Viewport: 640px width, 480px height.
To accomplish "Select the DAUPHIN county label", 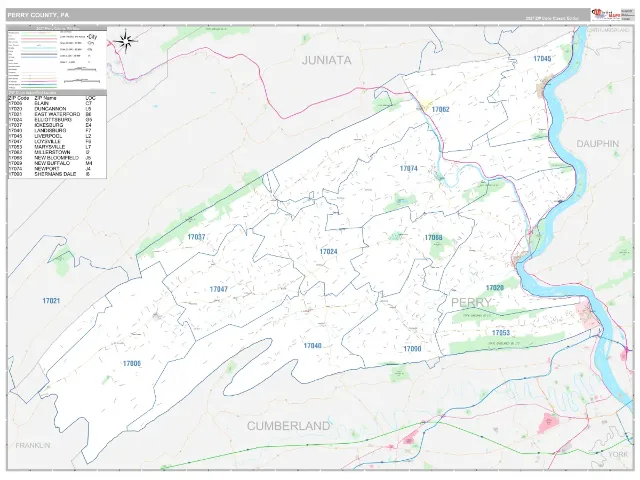I will tap(598, 144).
